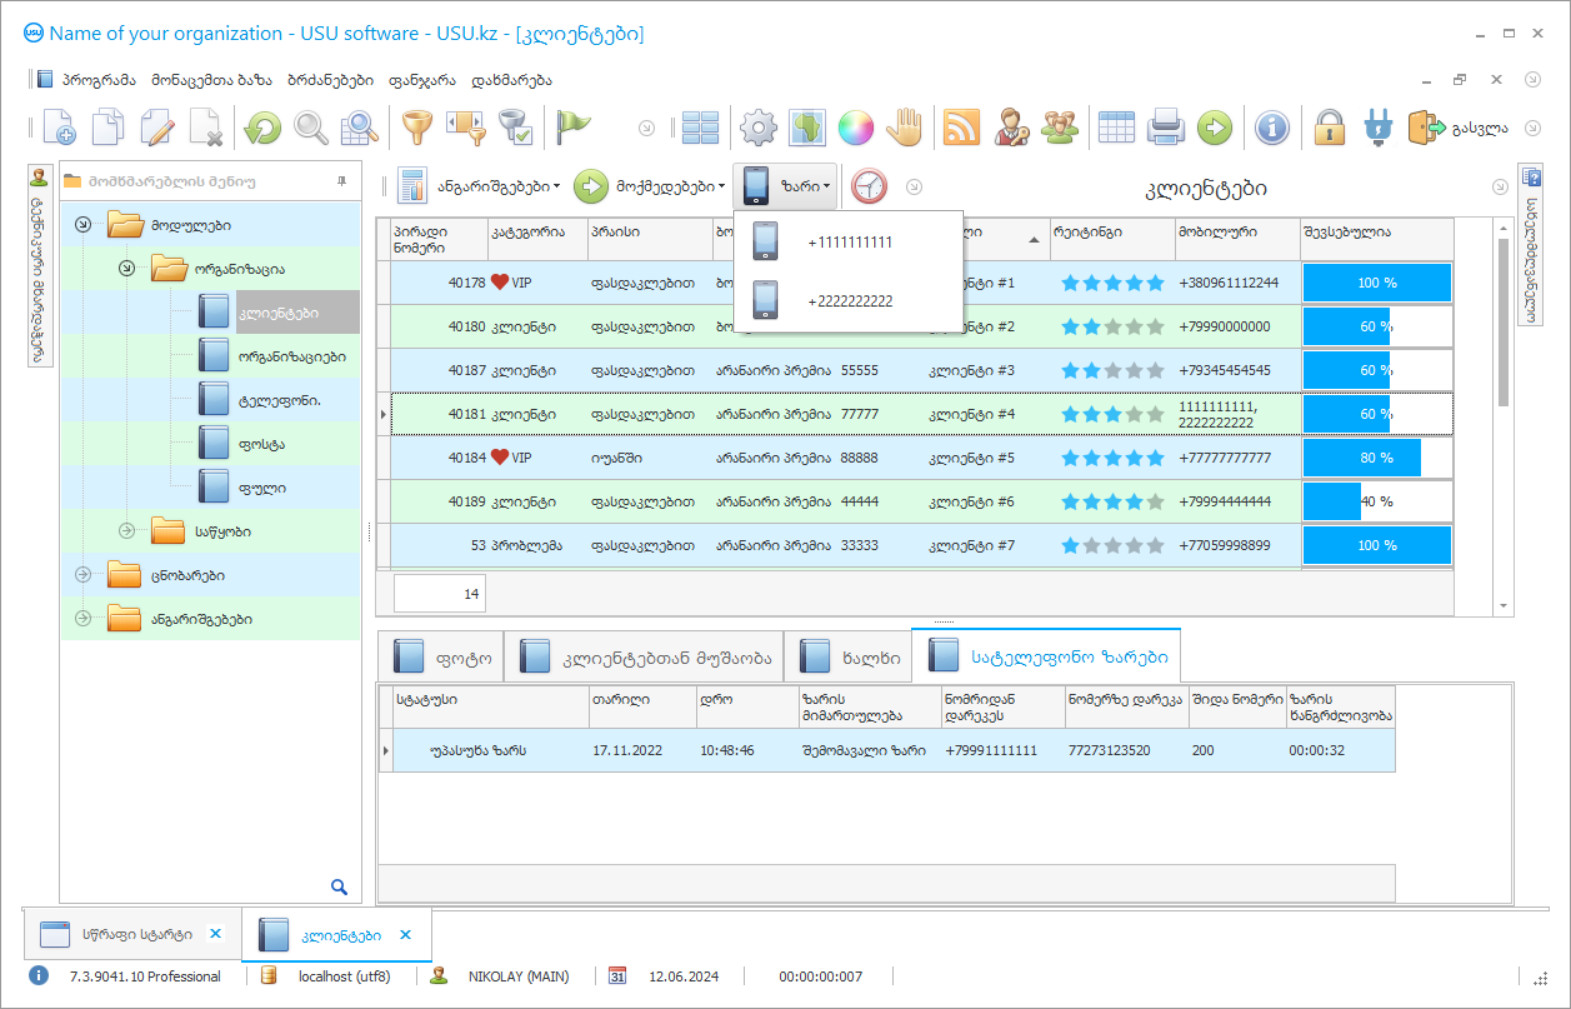Screen dimensions: 1571x1009
Task: Open the დახმარება menu
Action: coord(511,80)
